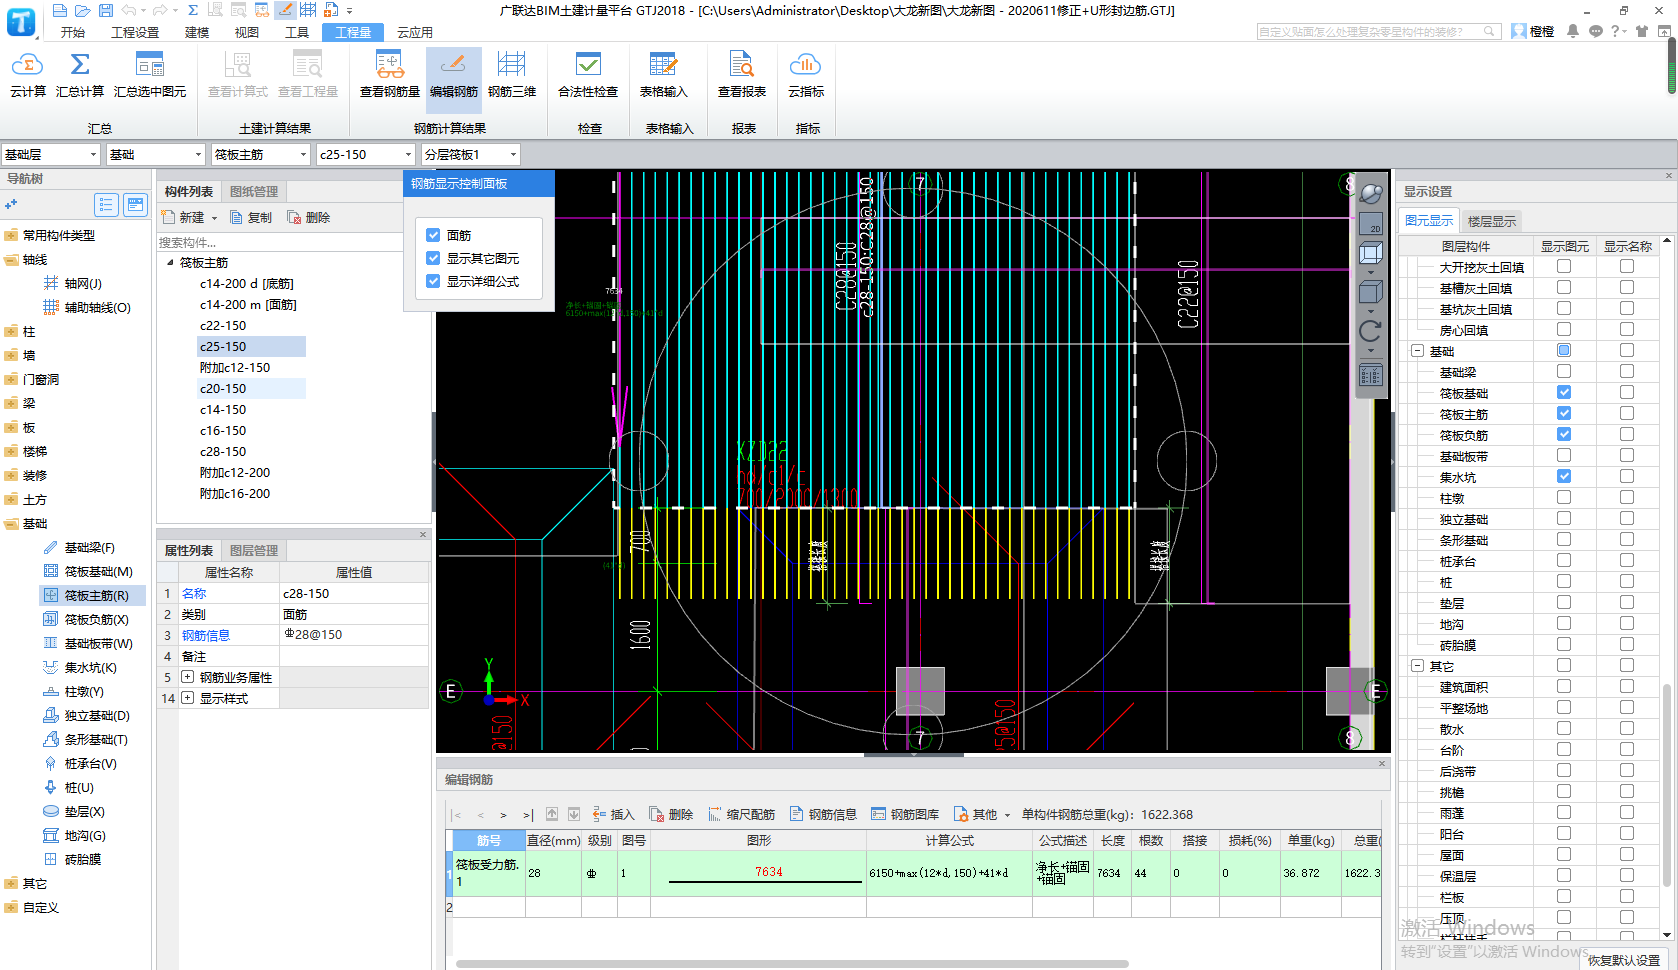Click the 搜索构件 search field
The width and height of the screenshot is (1678, 970).
pos(280,242)
